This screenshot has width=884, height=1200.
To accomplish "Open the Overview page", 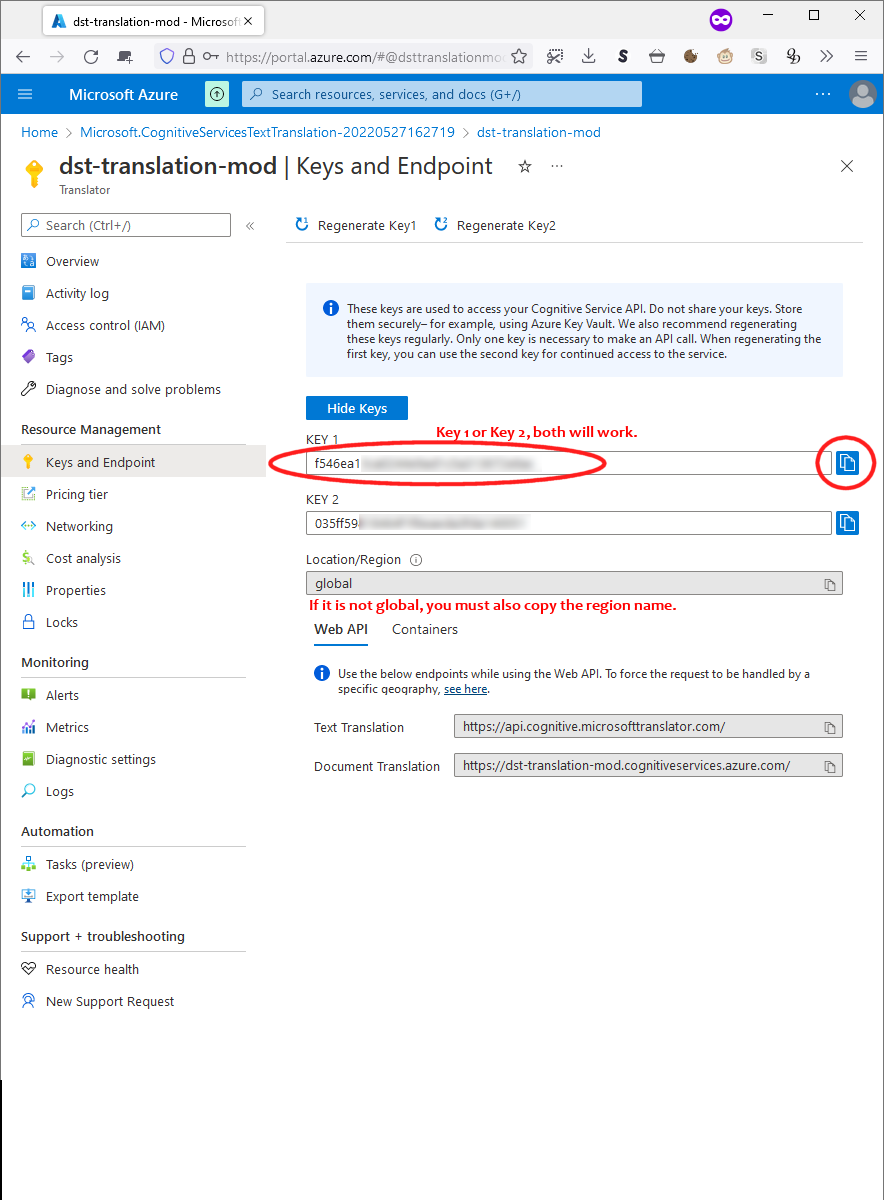I will (x=72, y=261).
